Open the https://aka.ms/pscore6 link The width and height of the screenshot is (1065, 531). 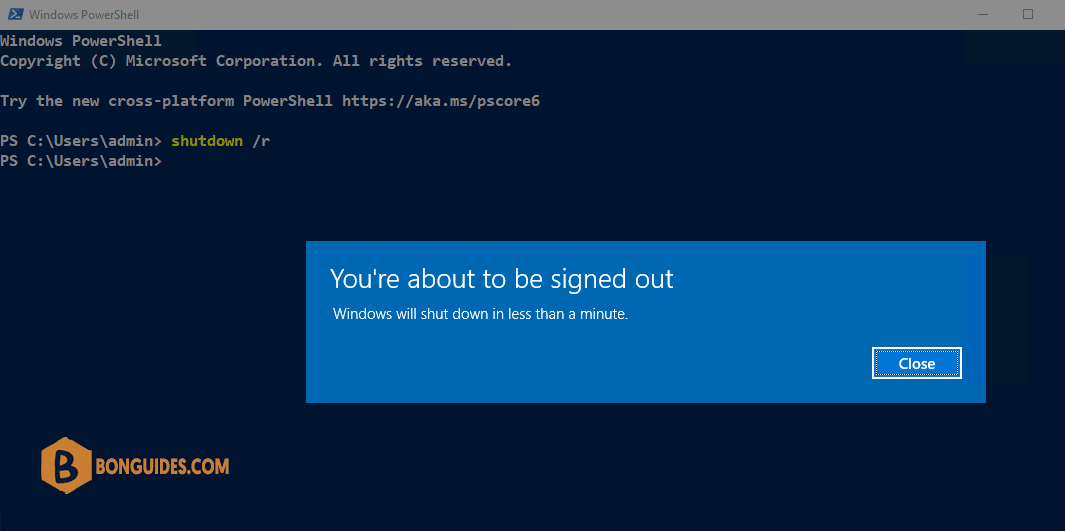click(441, 101)
